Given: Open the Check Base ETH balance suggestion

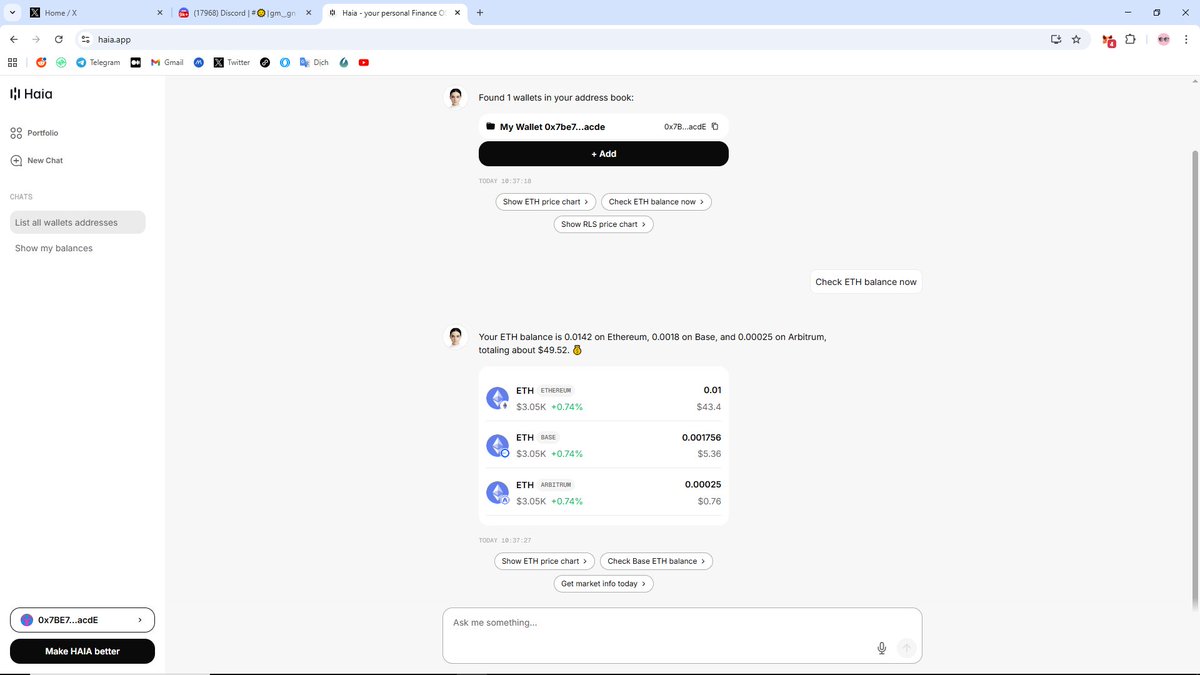Looking at the screenshot, I should tap(656, 561).
